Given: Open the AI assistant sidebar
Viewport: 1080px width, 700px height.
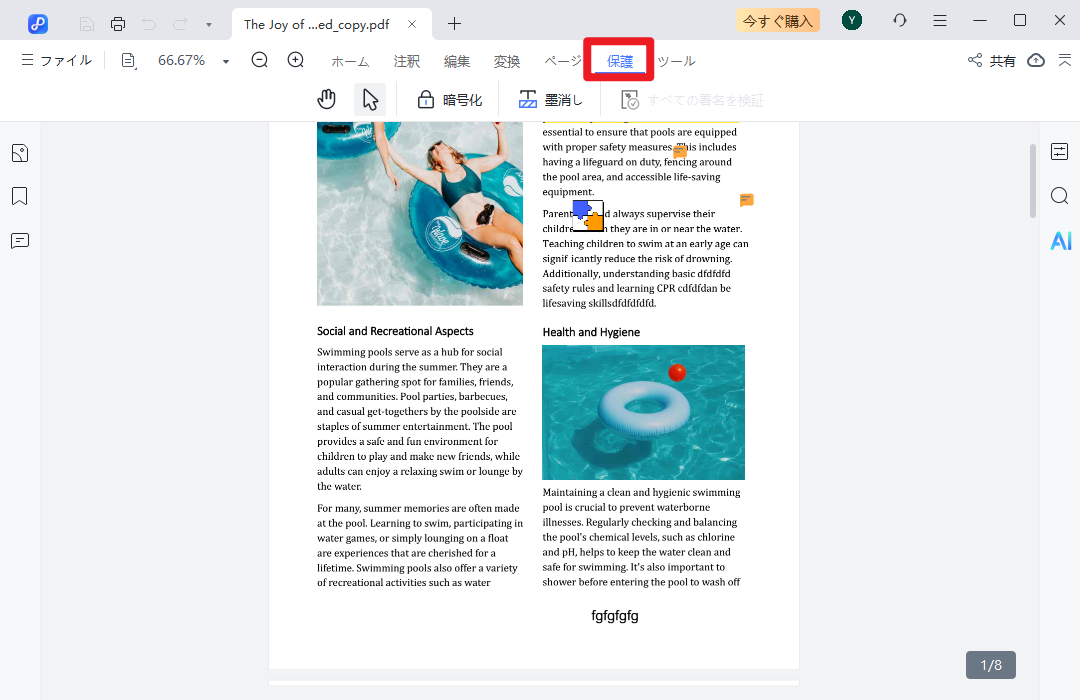Looking at the screenshot, I should [1060, 240].
